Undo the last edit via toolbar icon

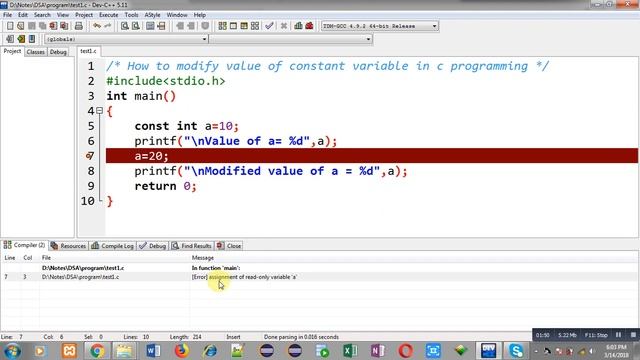[97, 26]
